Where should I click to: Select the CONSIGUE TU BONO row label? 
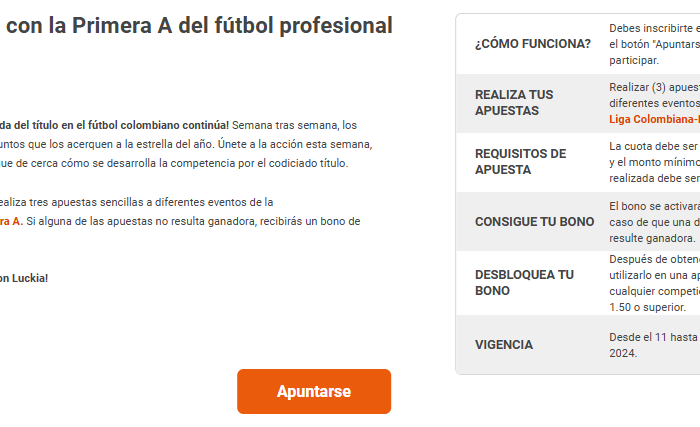(x=534, y=222)
